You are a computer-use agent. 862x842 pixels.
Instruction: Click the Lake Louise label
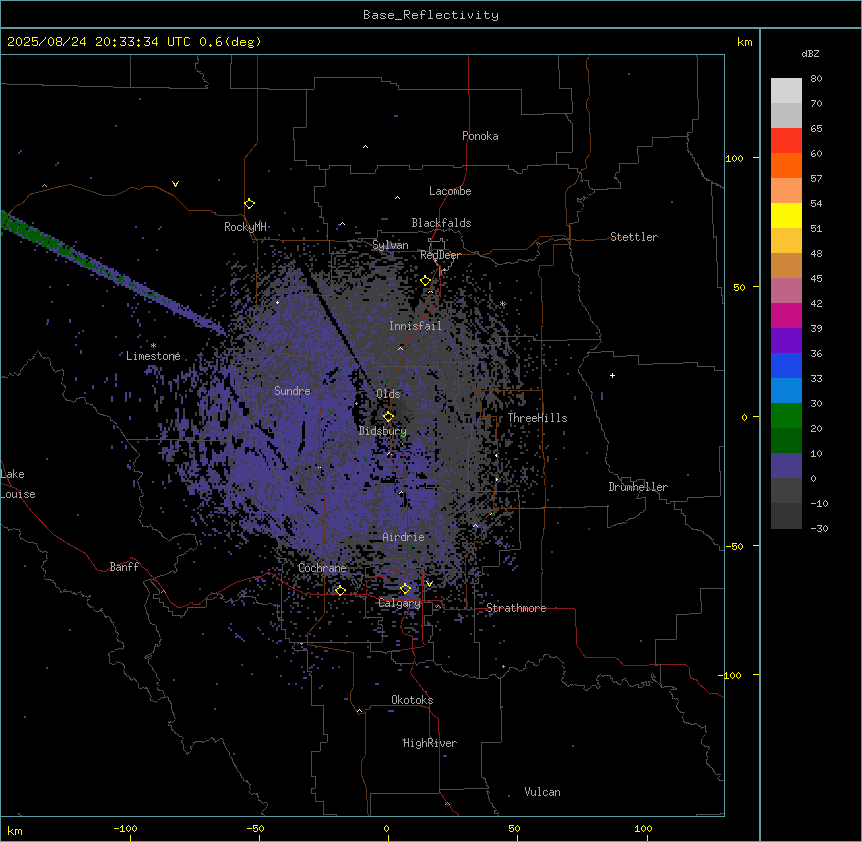18,484
